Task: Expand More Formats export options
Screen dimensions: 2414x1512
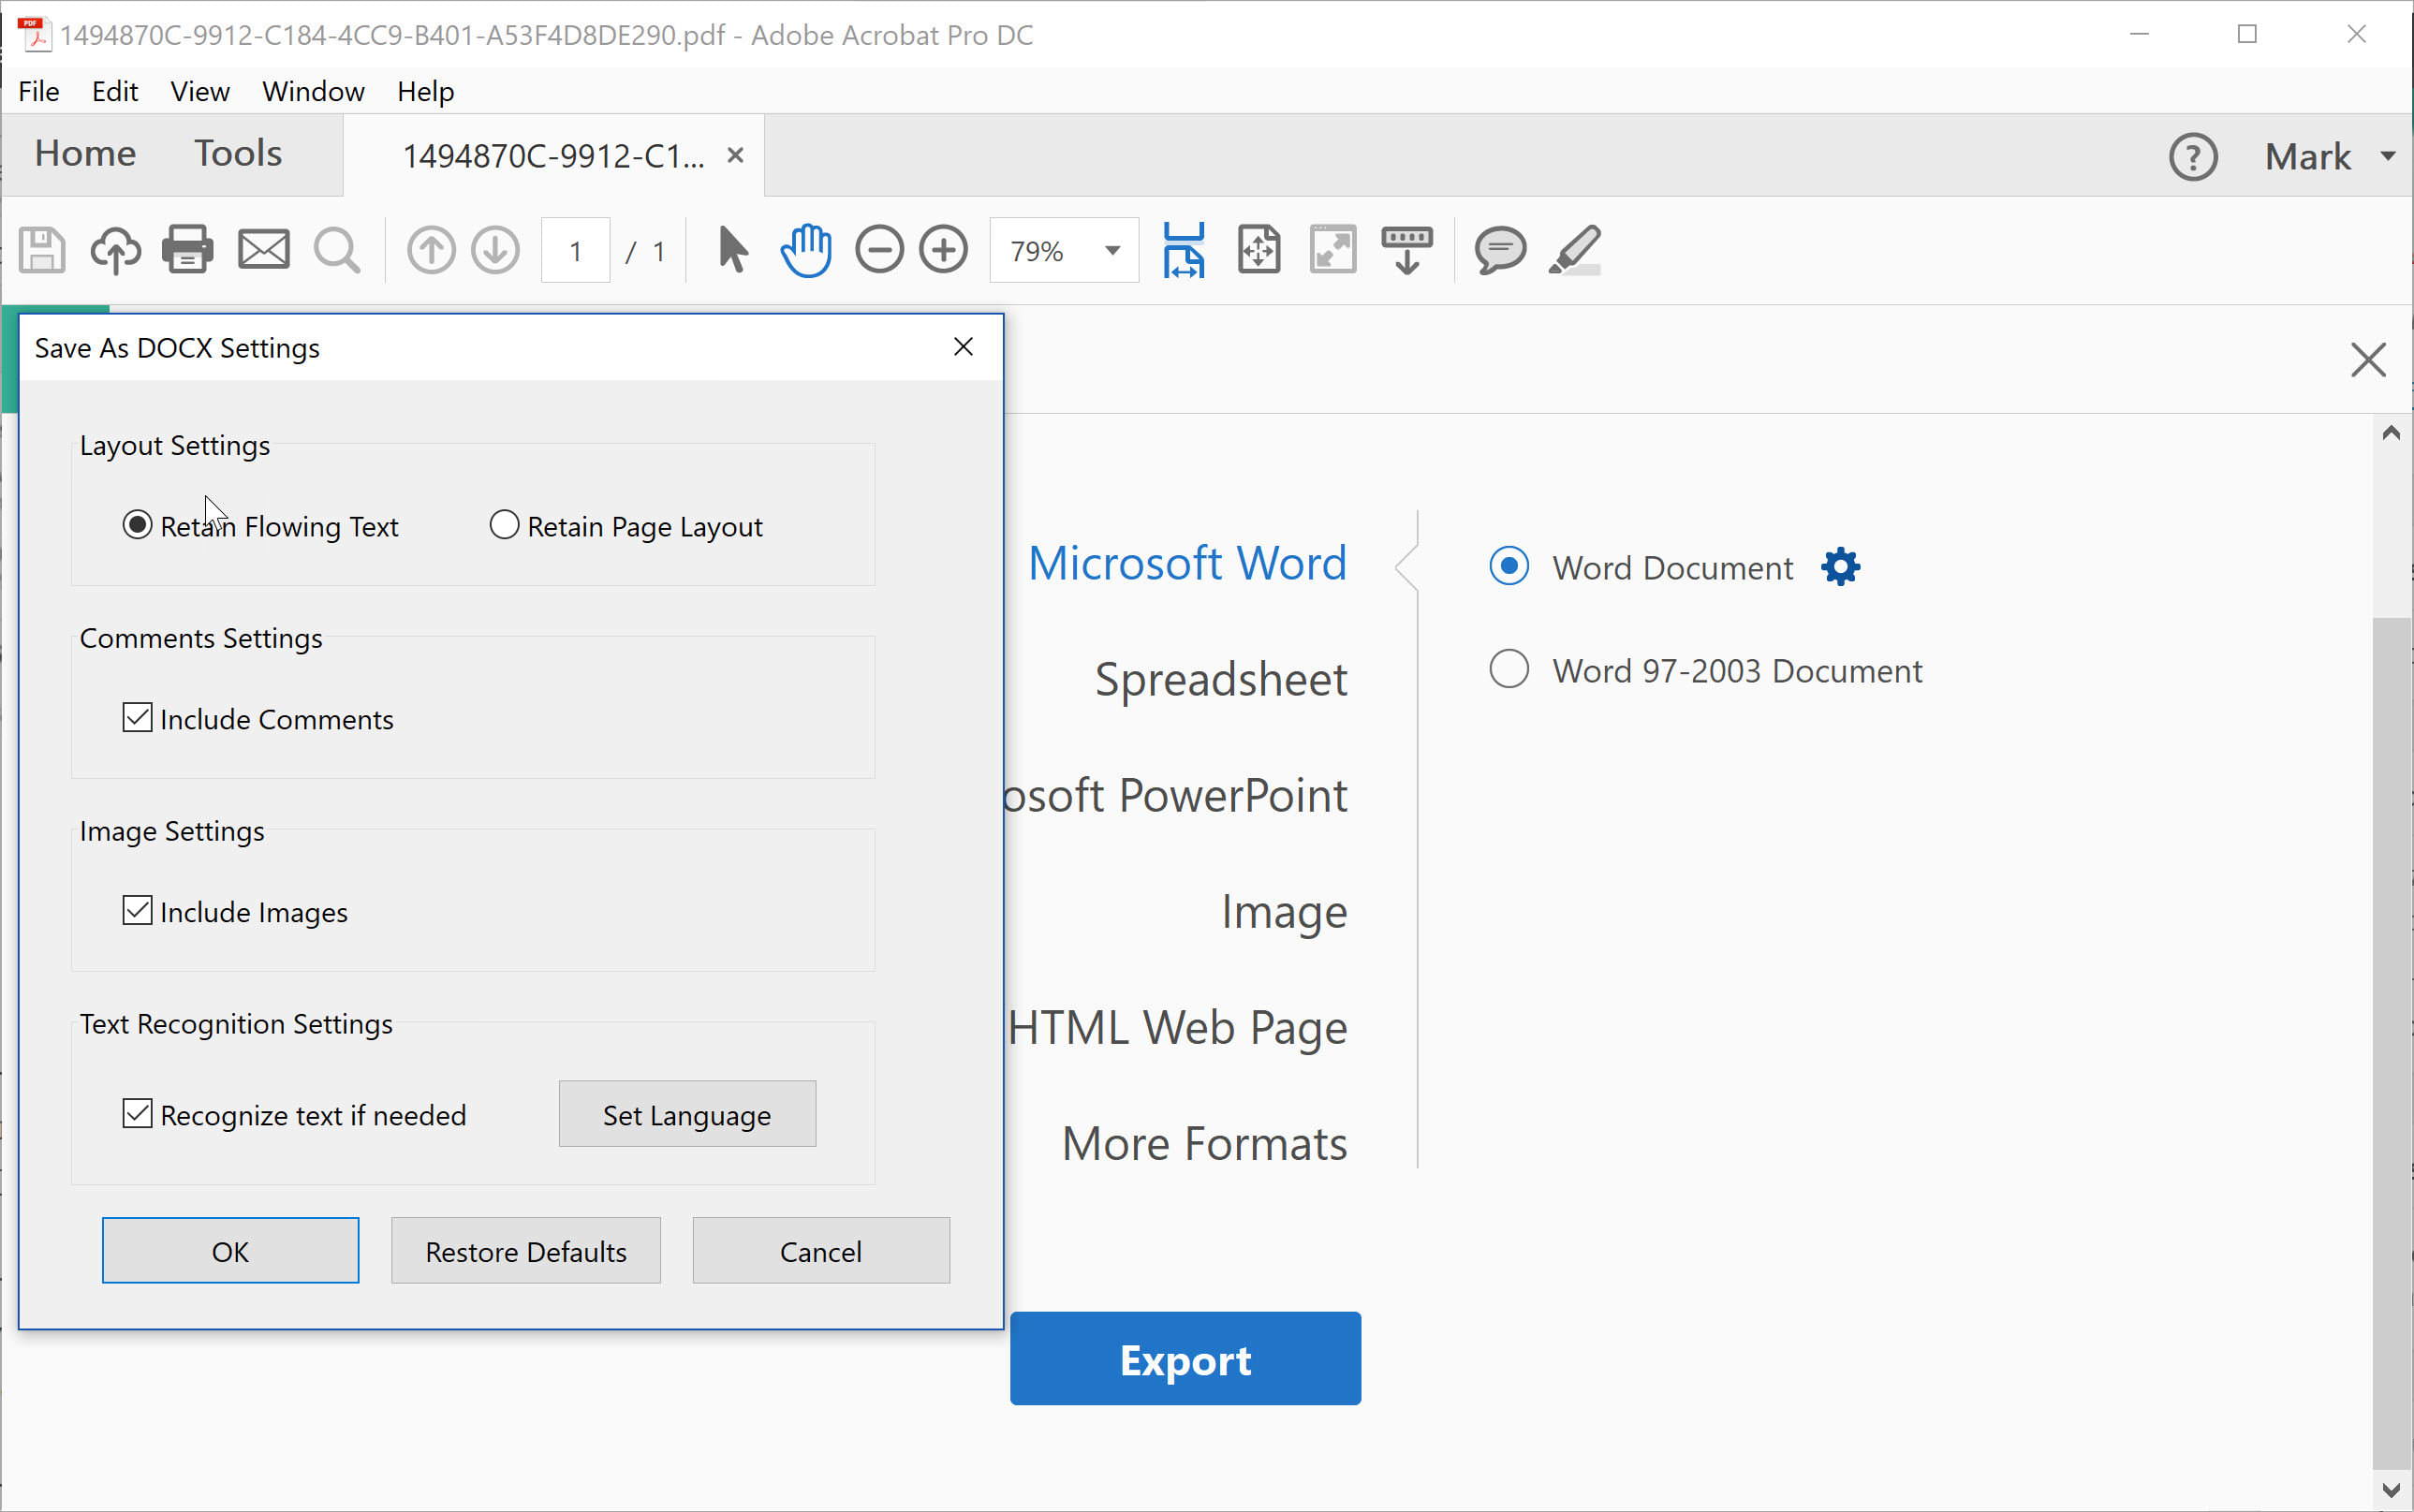Action: click(x=1205, y=1141)
